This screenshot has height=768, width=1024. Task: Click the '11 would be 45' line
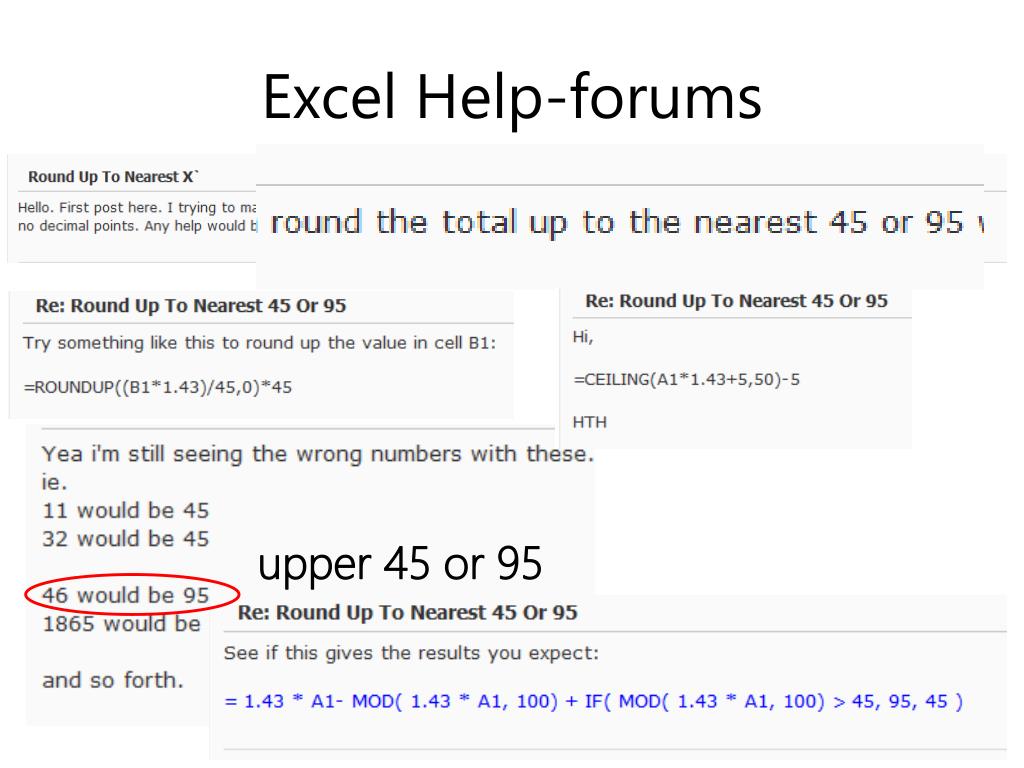pos(125,511)
